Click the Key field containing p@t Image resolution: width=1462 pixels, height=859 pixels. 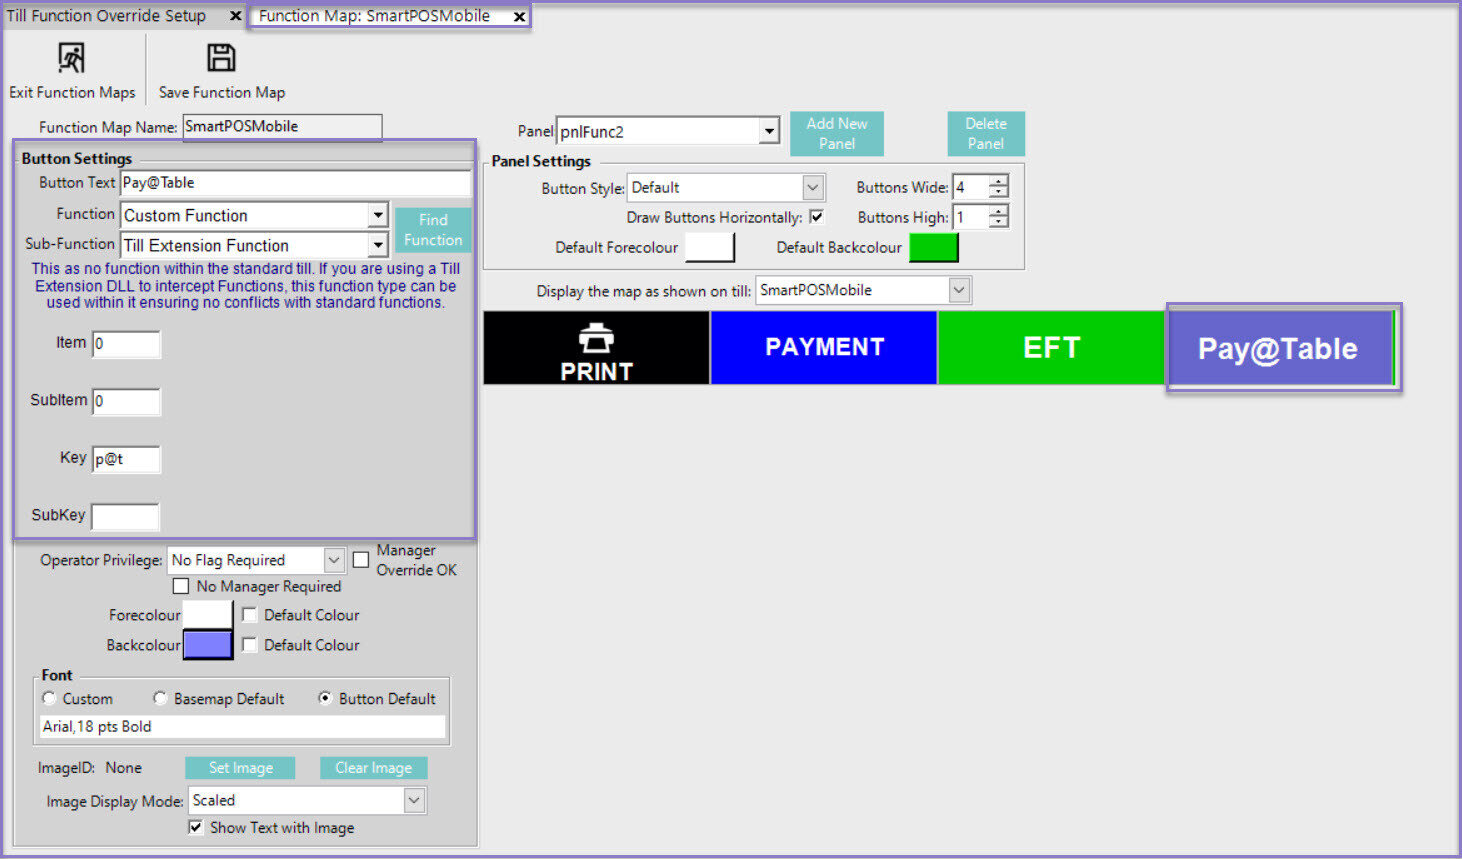pos(126,459)
